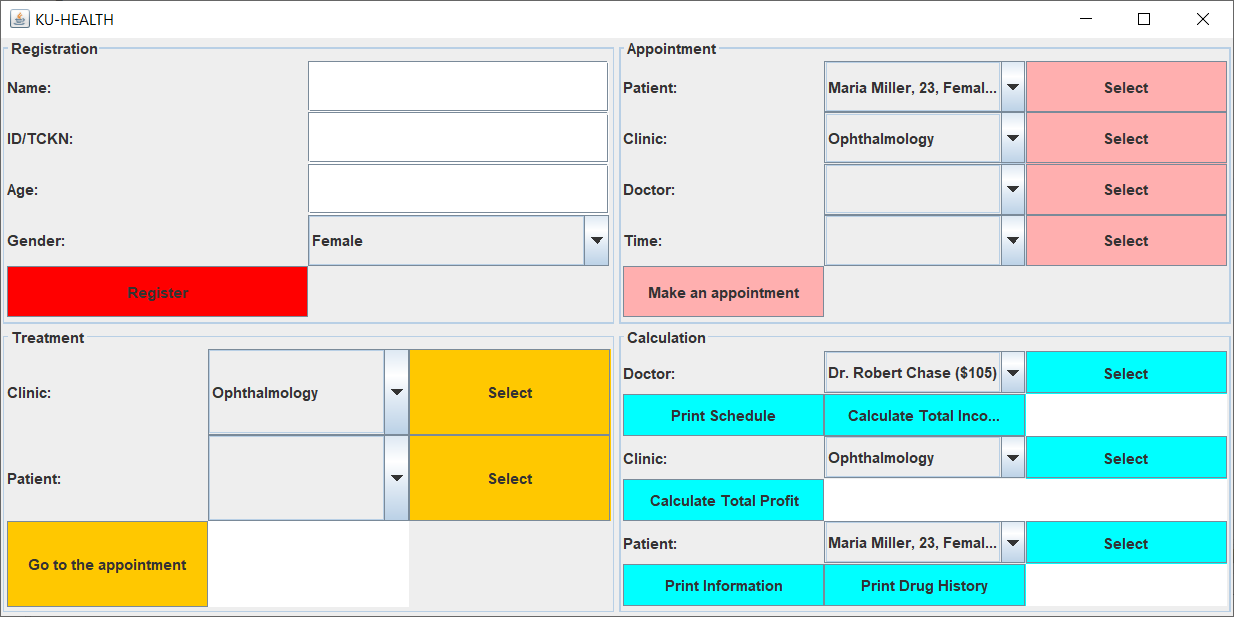The image size is (1234, 617).
Task: Click the Print Drug History button
Action: click(924, 585)
